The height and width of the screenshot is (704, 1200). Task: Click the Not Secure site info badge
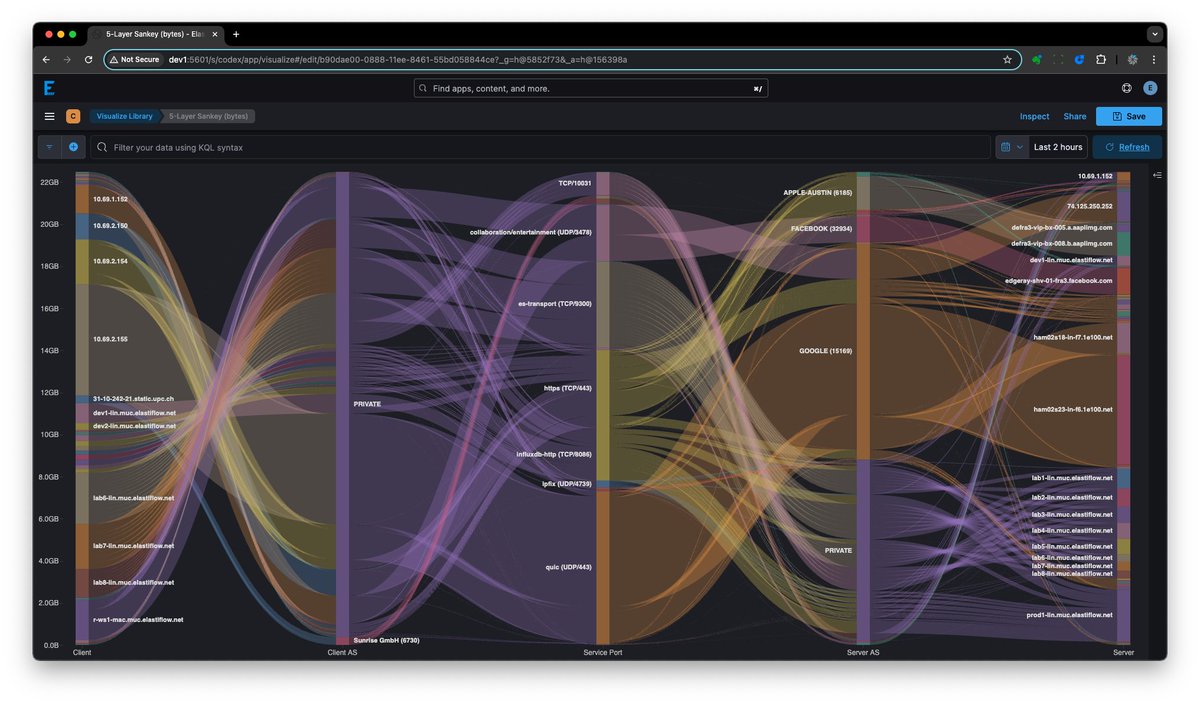click(x=135, y=59)
